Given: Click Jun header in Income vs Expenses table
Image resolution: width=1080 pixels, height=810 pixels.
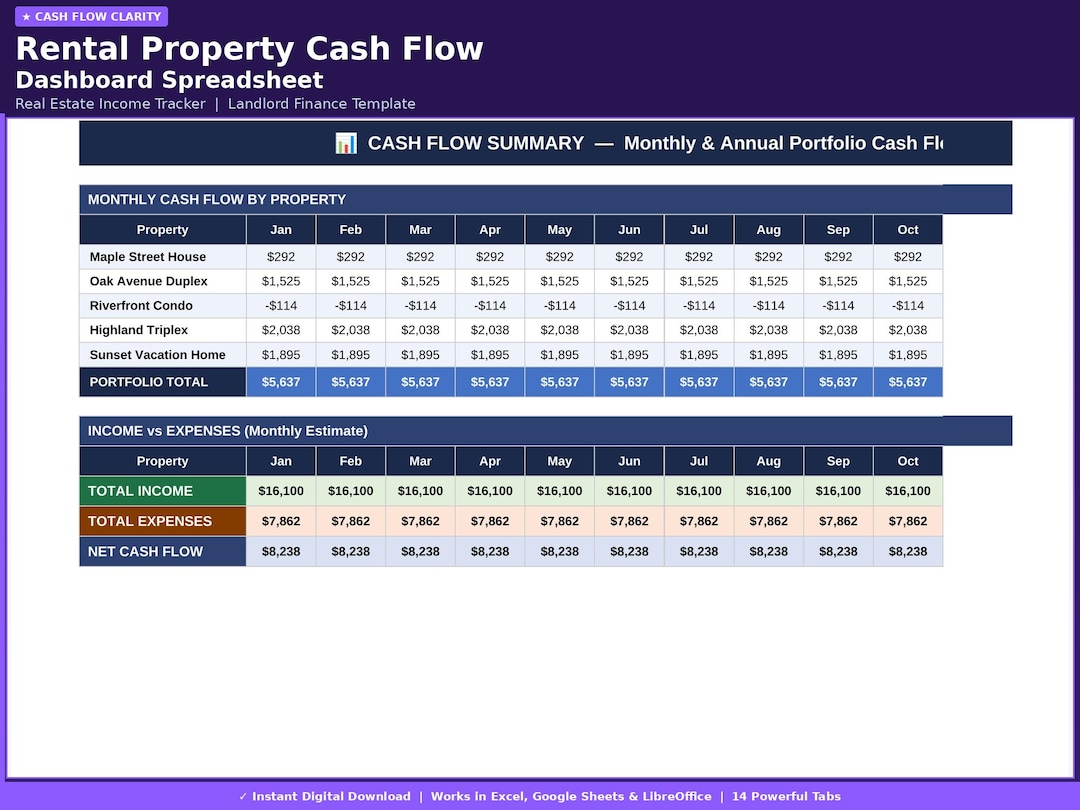Looking at the screenshot, I should [629, 461].
